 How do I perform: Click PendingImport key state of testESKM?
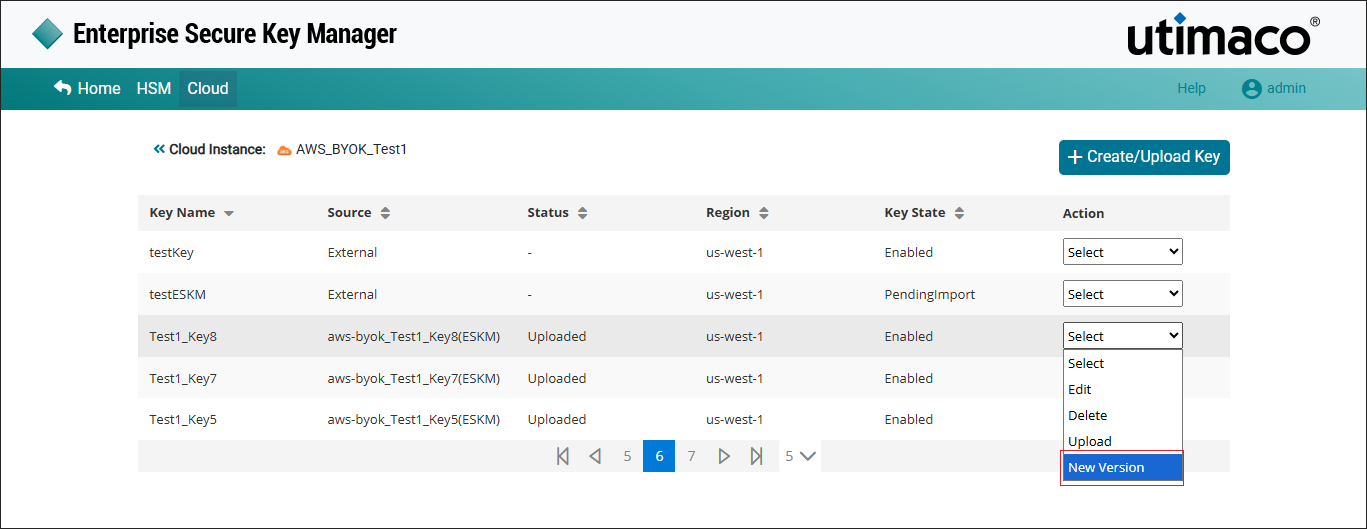(929, 294)
